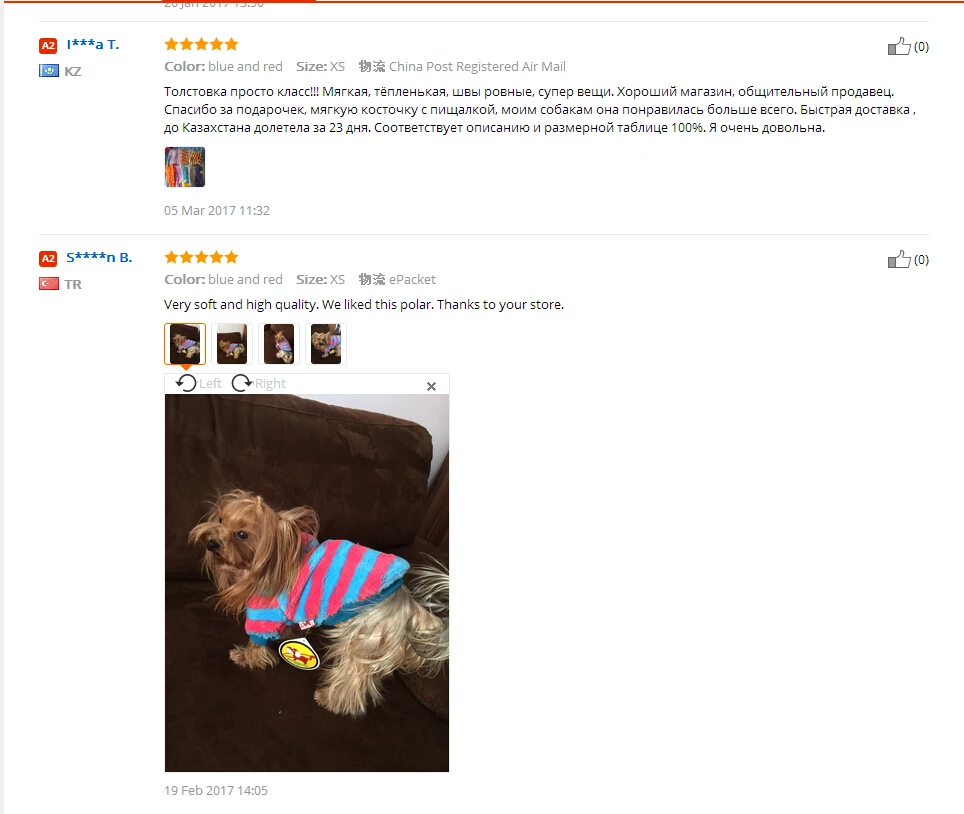Click the A2 badge beside I***a T.
This screenshot has width=964, height=814.
48,45
